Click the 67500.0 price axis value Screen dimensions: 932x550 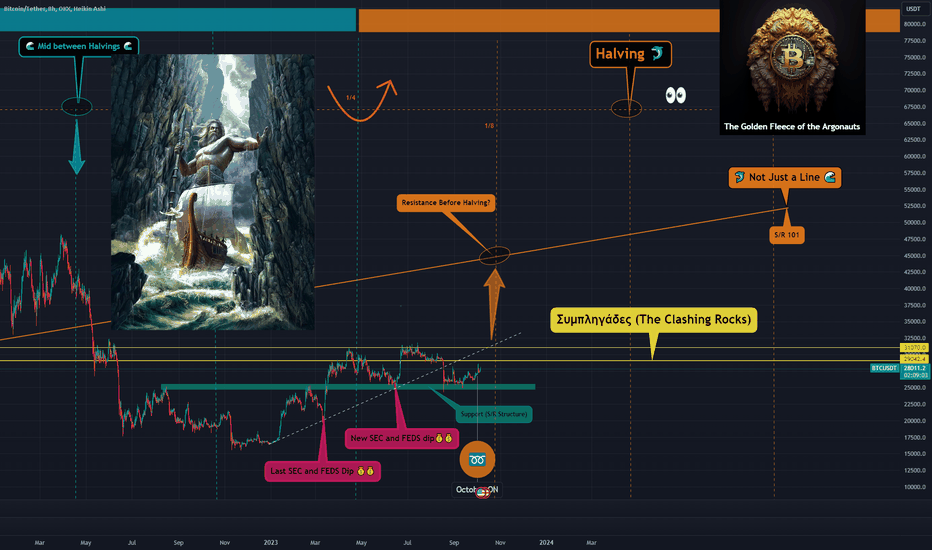coord(915,107)
